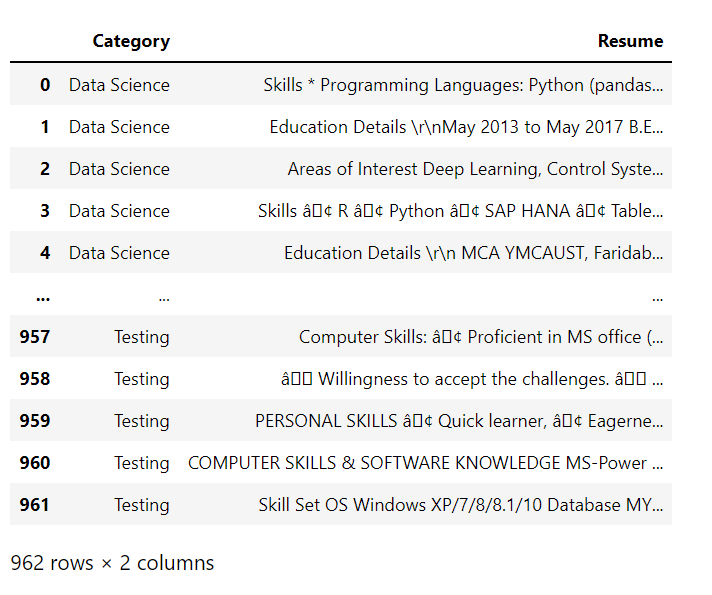Click the Skills Programming Languages resume cell

pos(463,85)
